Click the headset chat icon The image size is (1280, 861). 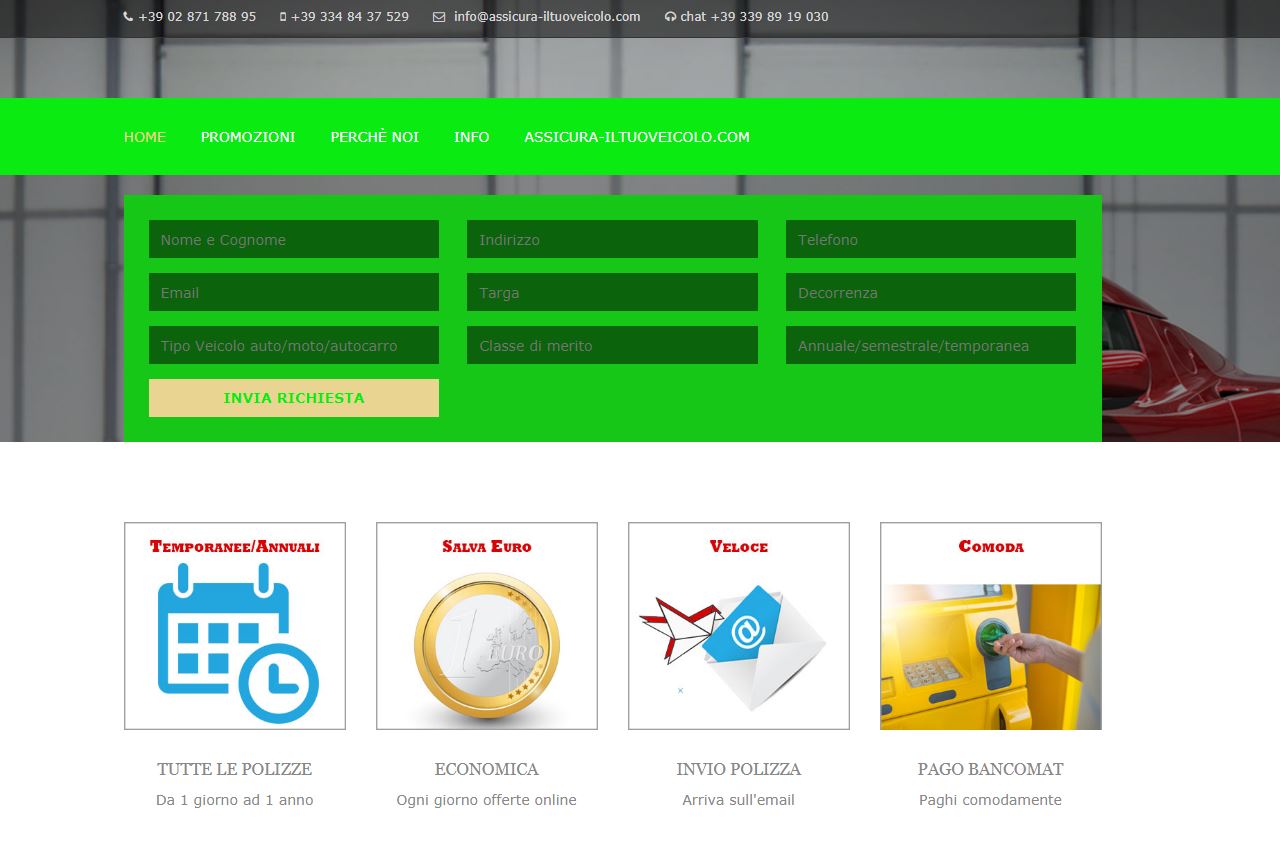coord(670,17)
